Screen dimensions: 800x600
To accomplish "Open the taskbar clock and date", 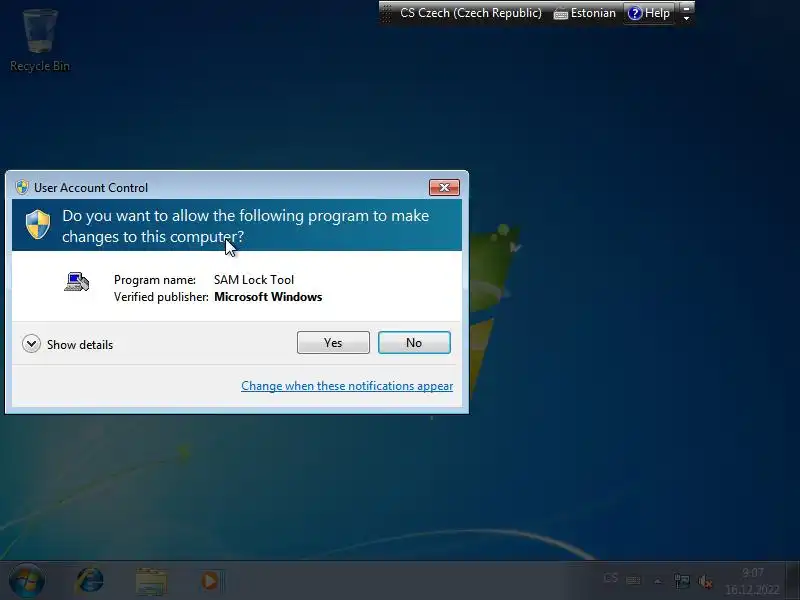I will pyautogui.click(x=753, y=581).
